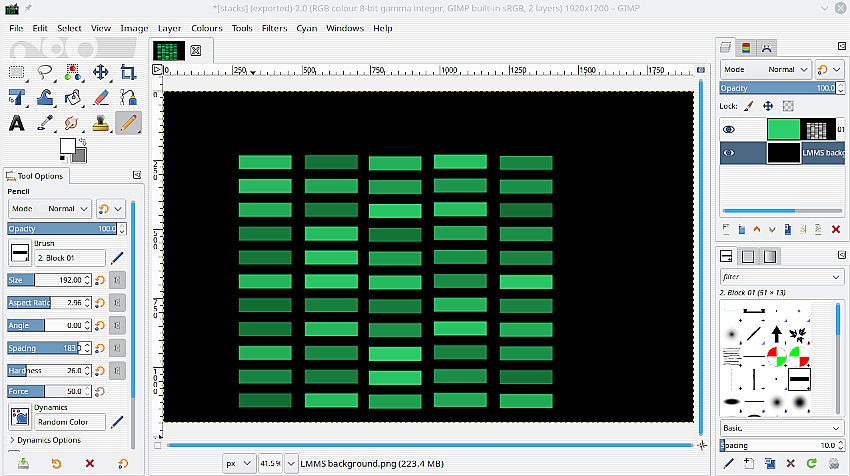Delete tool preset red X in Tool Options

point(89,464)
